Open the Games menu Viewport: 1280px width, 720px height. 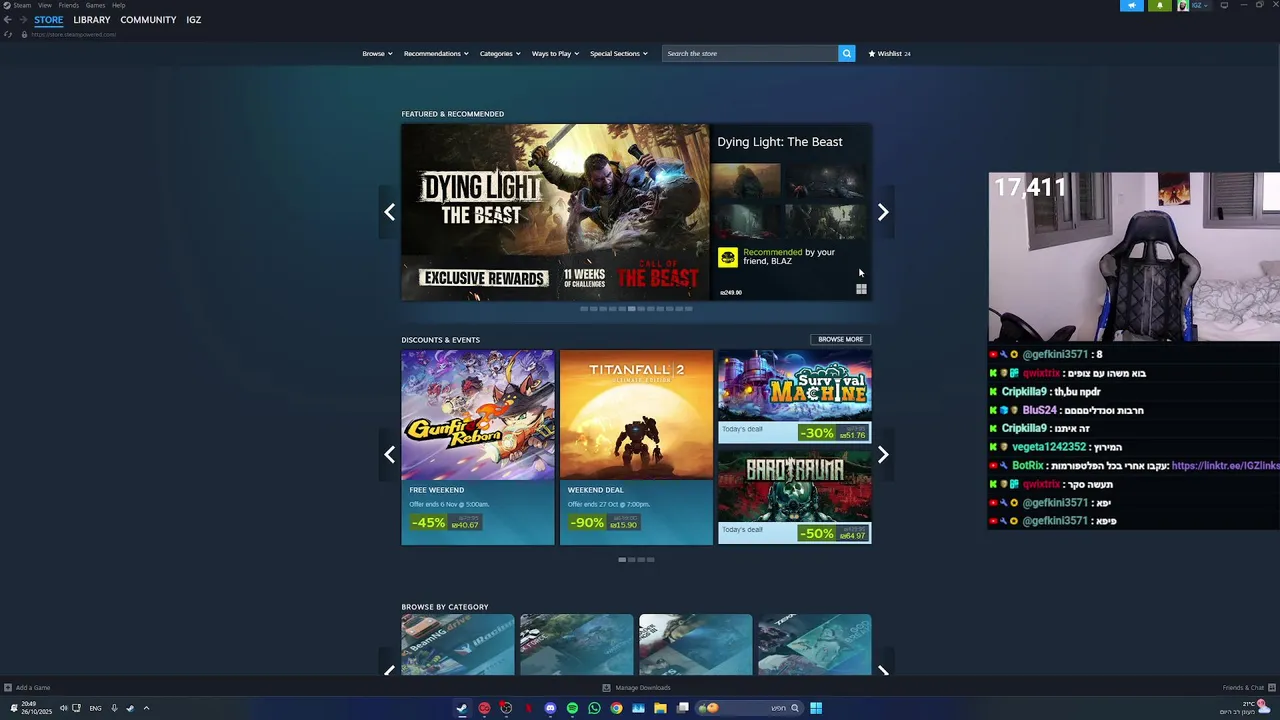coord(95,5)
